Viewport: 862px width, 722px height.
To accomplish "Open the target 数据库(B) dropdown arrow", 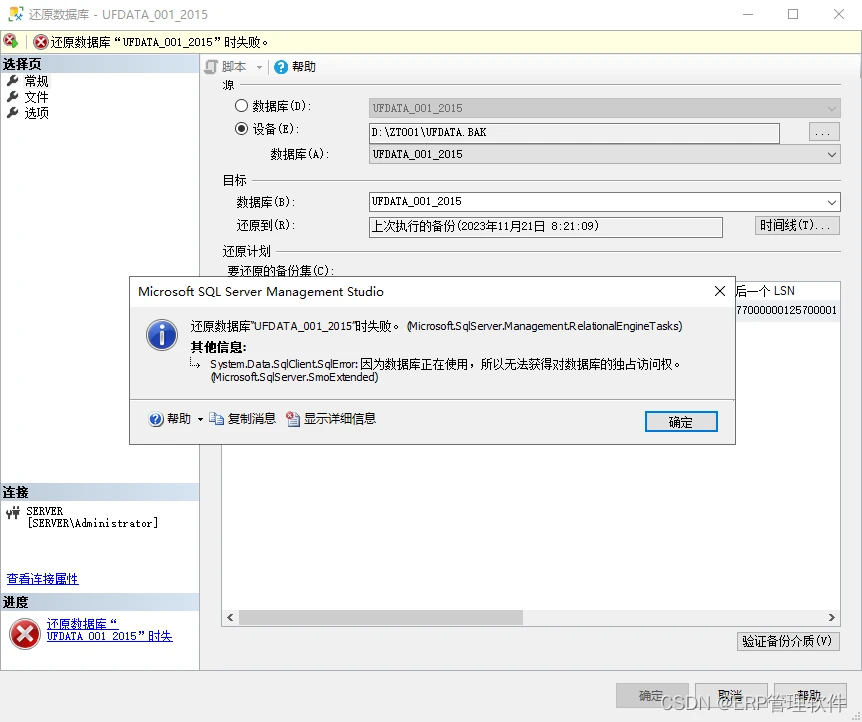I will click(832, 202).
